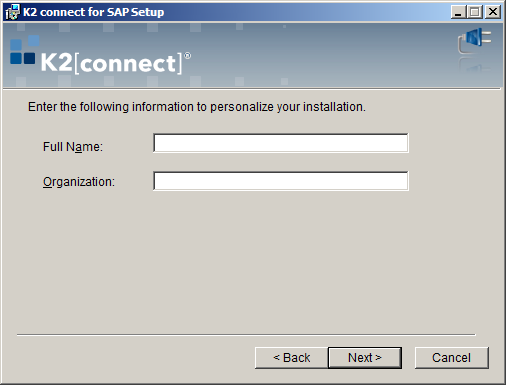The image size is (506, 385).
Task: Focus the Organization text box
Action: pyautogui.click(x=281, y=181)
